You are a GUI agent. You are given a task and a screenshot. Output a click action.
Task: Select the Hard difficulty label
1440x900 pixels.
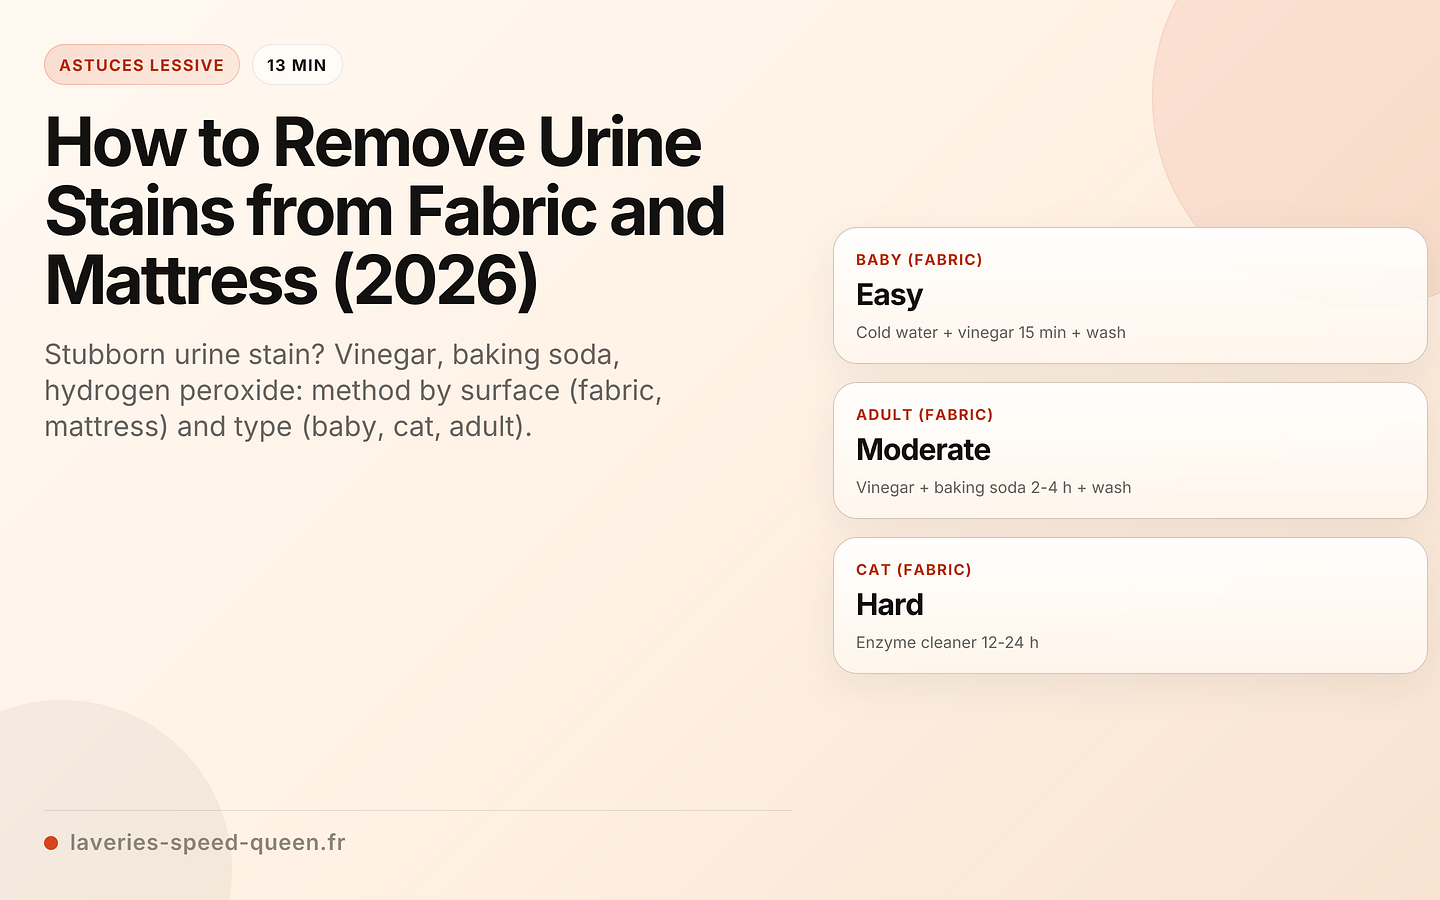tap(890, 604)
